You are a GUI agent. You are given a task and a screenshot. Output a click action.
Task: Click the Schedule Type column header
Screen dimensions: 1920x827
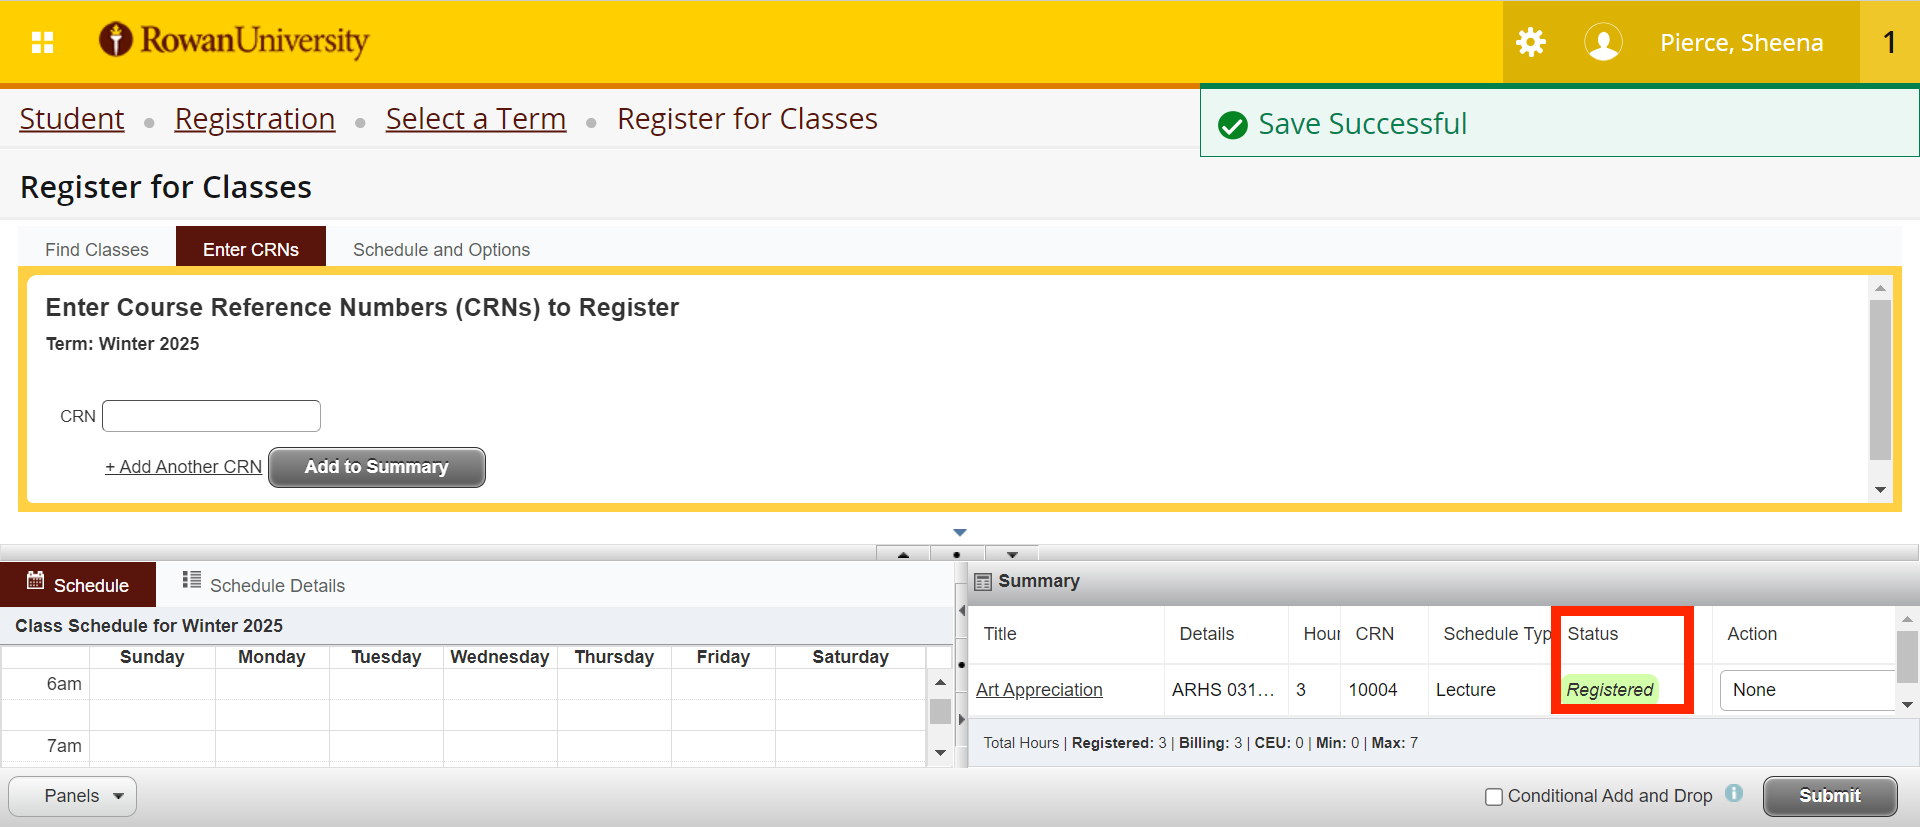click(x=1490, y=634)
